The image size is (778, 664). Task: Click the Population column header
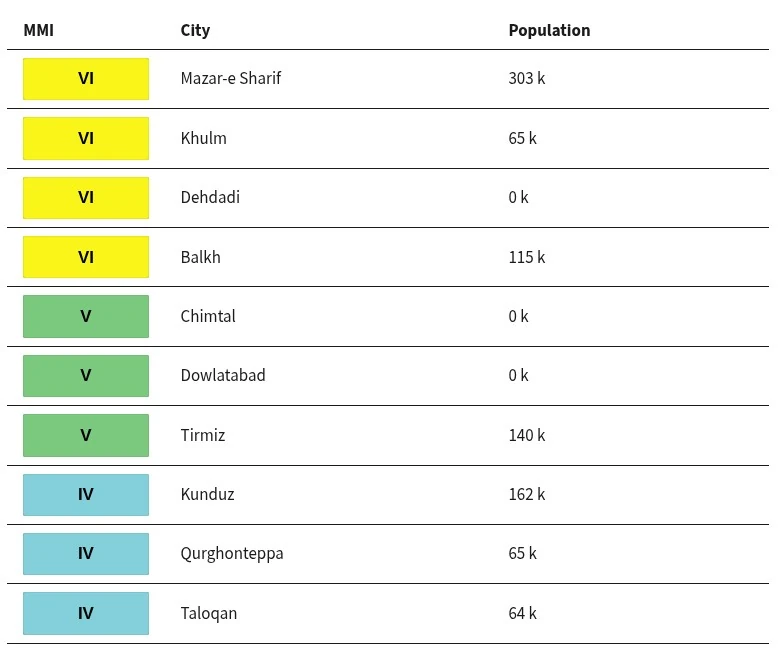click(x=549, y=30)
